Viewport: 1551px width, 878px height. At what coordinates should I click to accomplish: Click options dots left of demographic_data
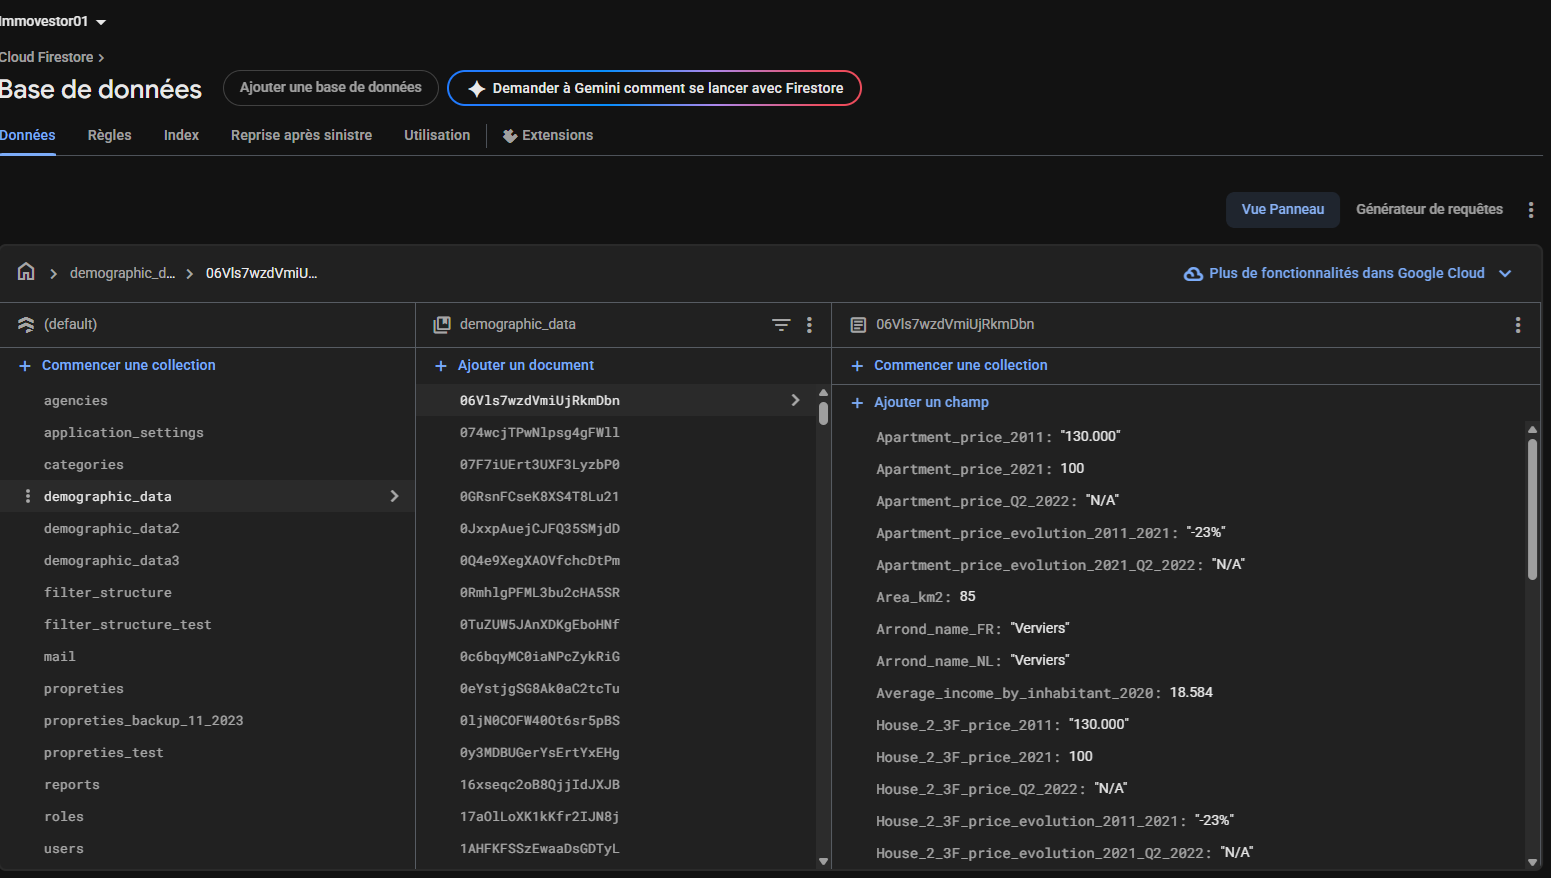click(27, 497)
